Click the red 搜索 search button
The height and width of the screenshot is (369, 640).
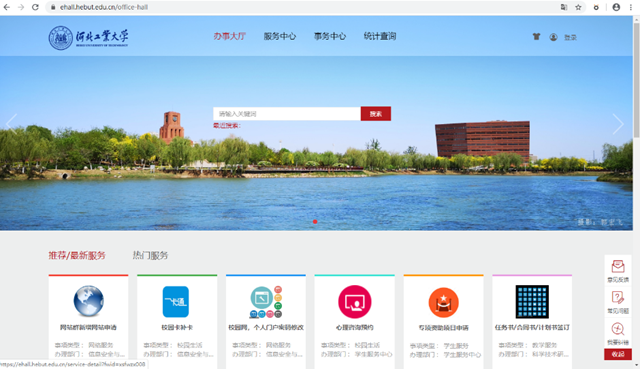(x=376, y=113)
